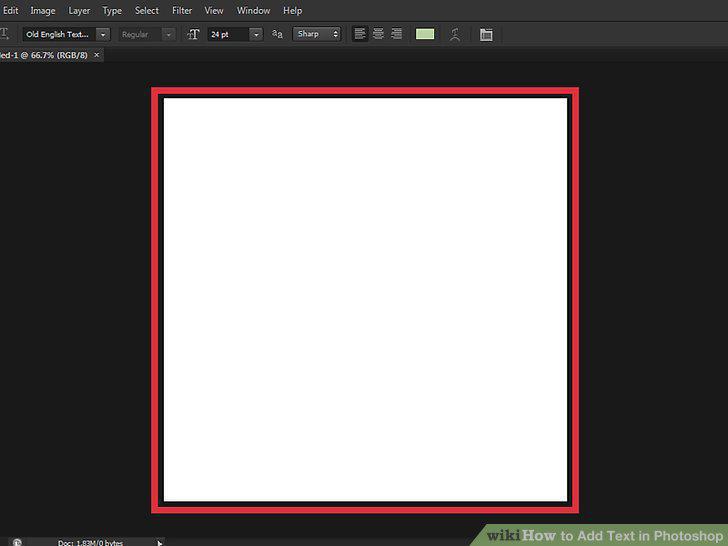This screenshot has width=728, height=546.
Task: Open the Type menu
Action: point(112,10)
